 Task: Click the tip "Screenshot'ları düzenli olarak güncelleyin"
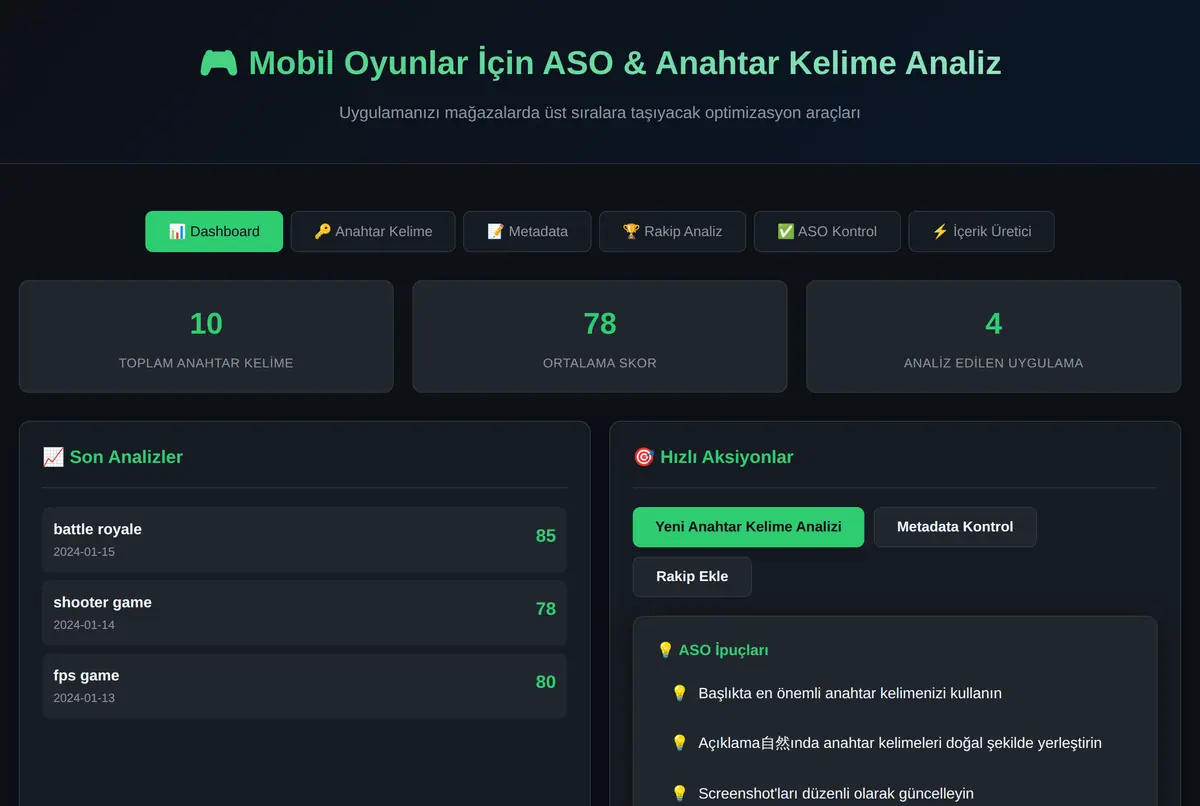click(836, 793)
